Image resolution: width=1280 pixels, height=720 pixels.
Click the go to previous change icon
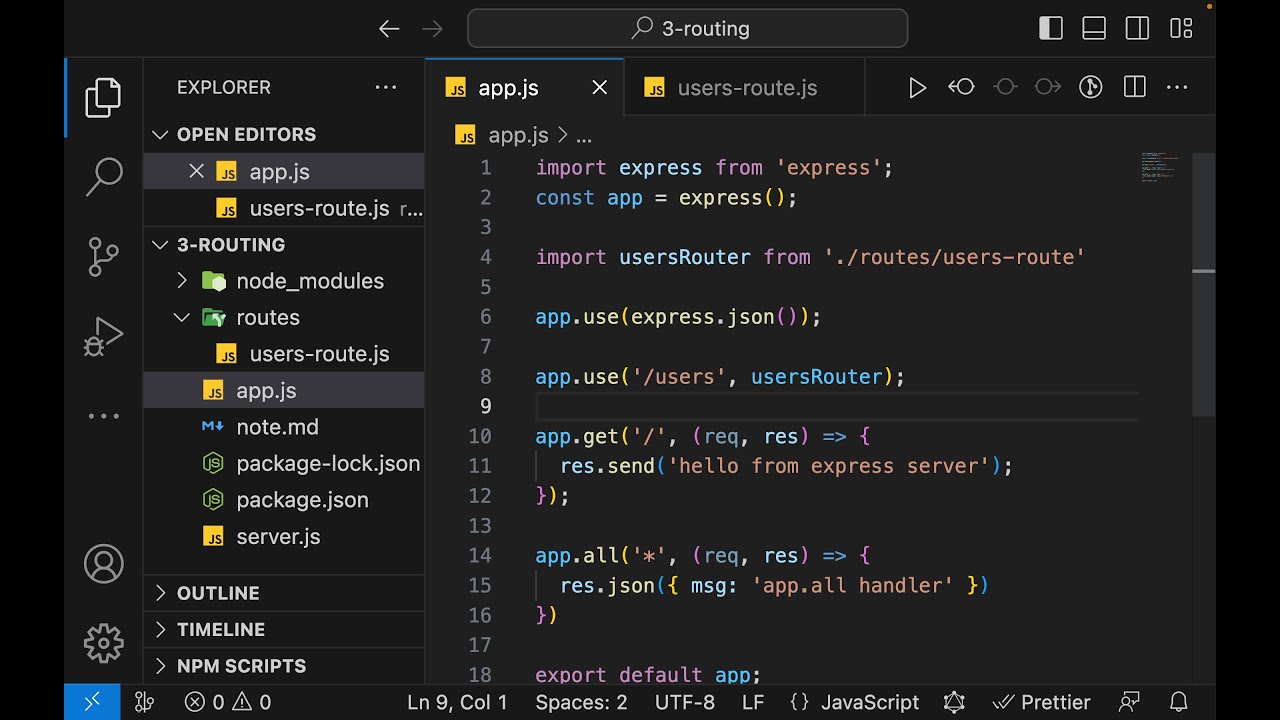(961, 88)
